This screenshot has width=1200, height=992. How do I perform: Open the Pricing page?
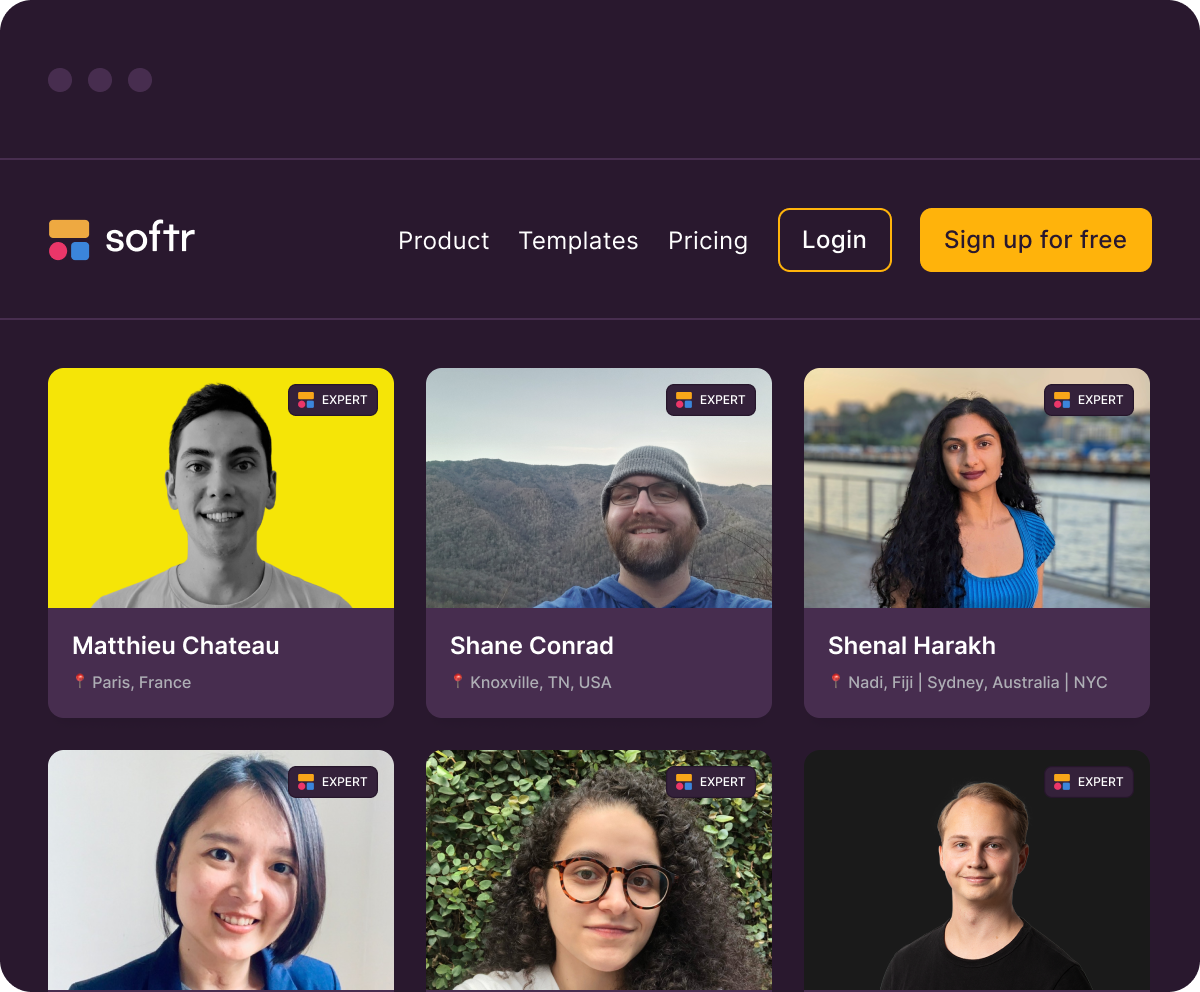click(708, 240)
